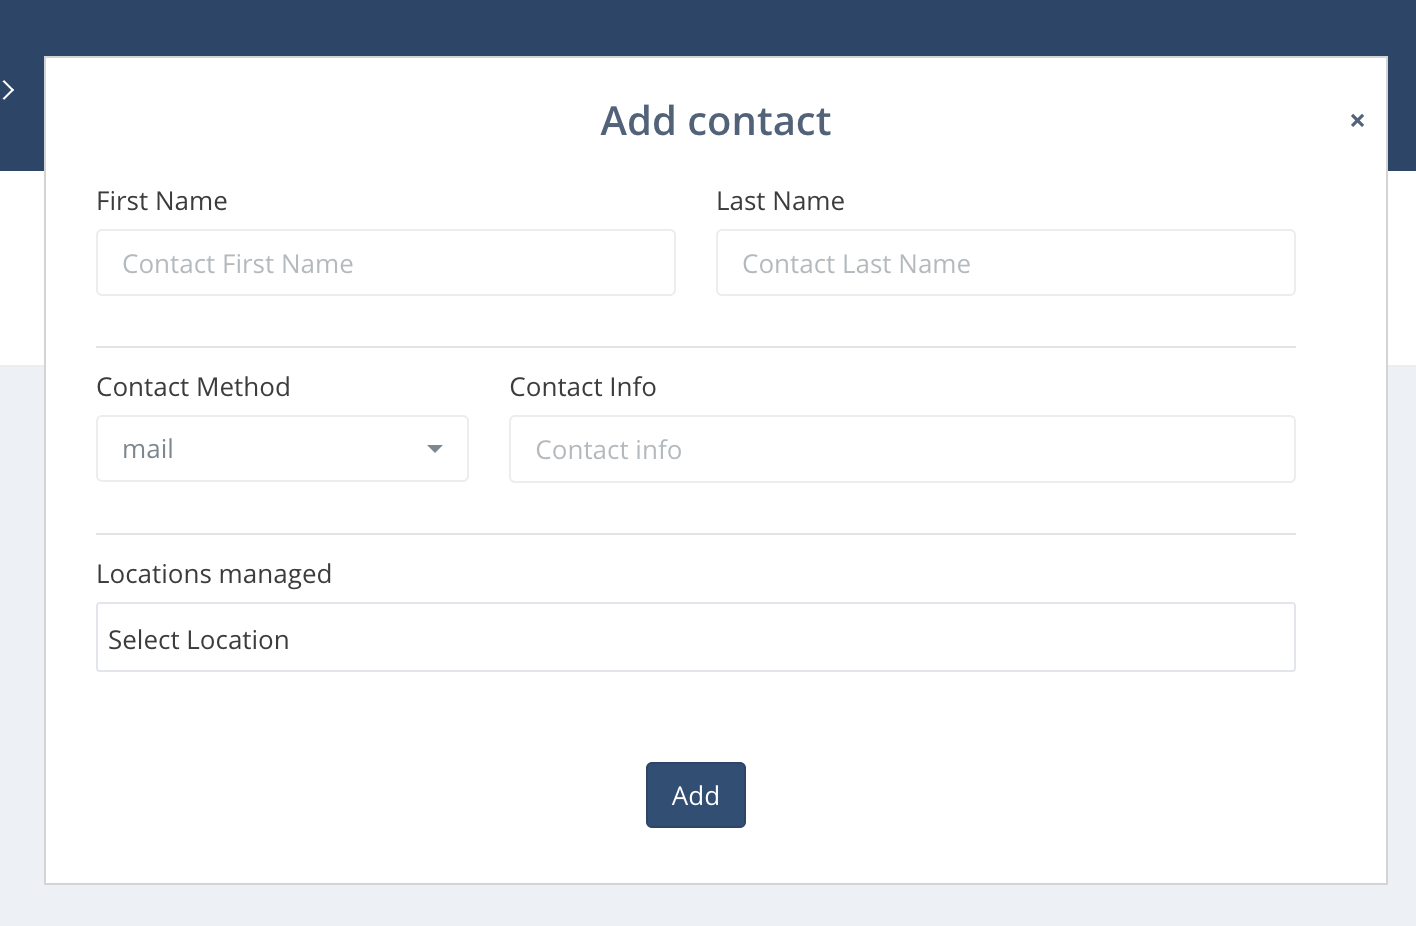Viewport: 1416px width, 926px height.
Task: Close the Add contact dialog
Action: tap(1357, 121)
